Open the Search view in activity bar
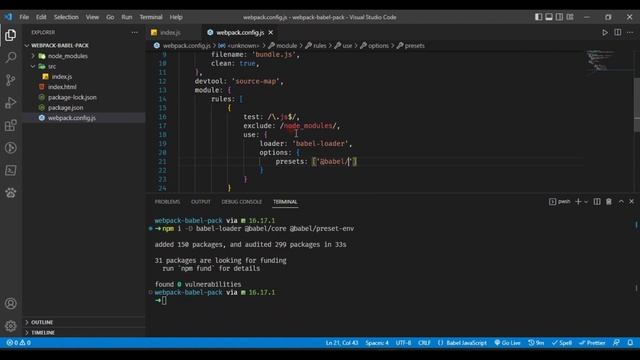This screenshot has width=640, height=360. [11, 57]
